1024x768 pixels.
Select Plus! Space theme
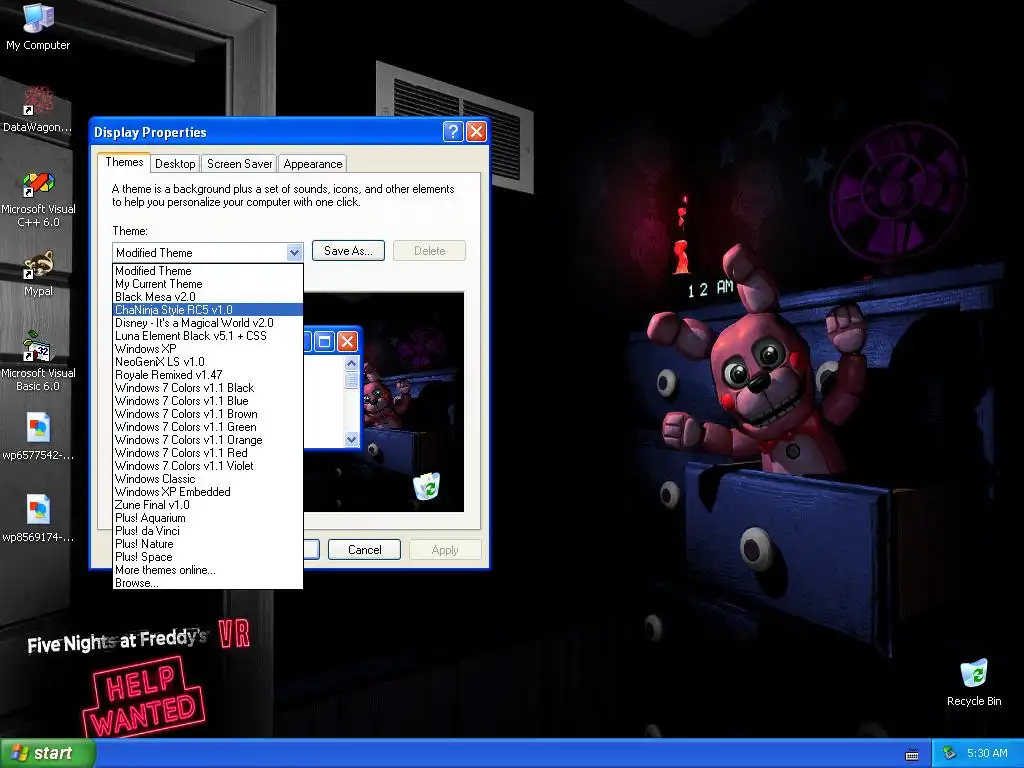click(208, 557)
